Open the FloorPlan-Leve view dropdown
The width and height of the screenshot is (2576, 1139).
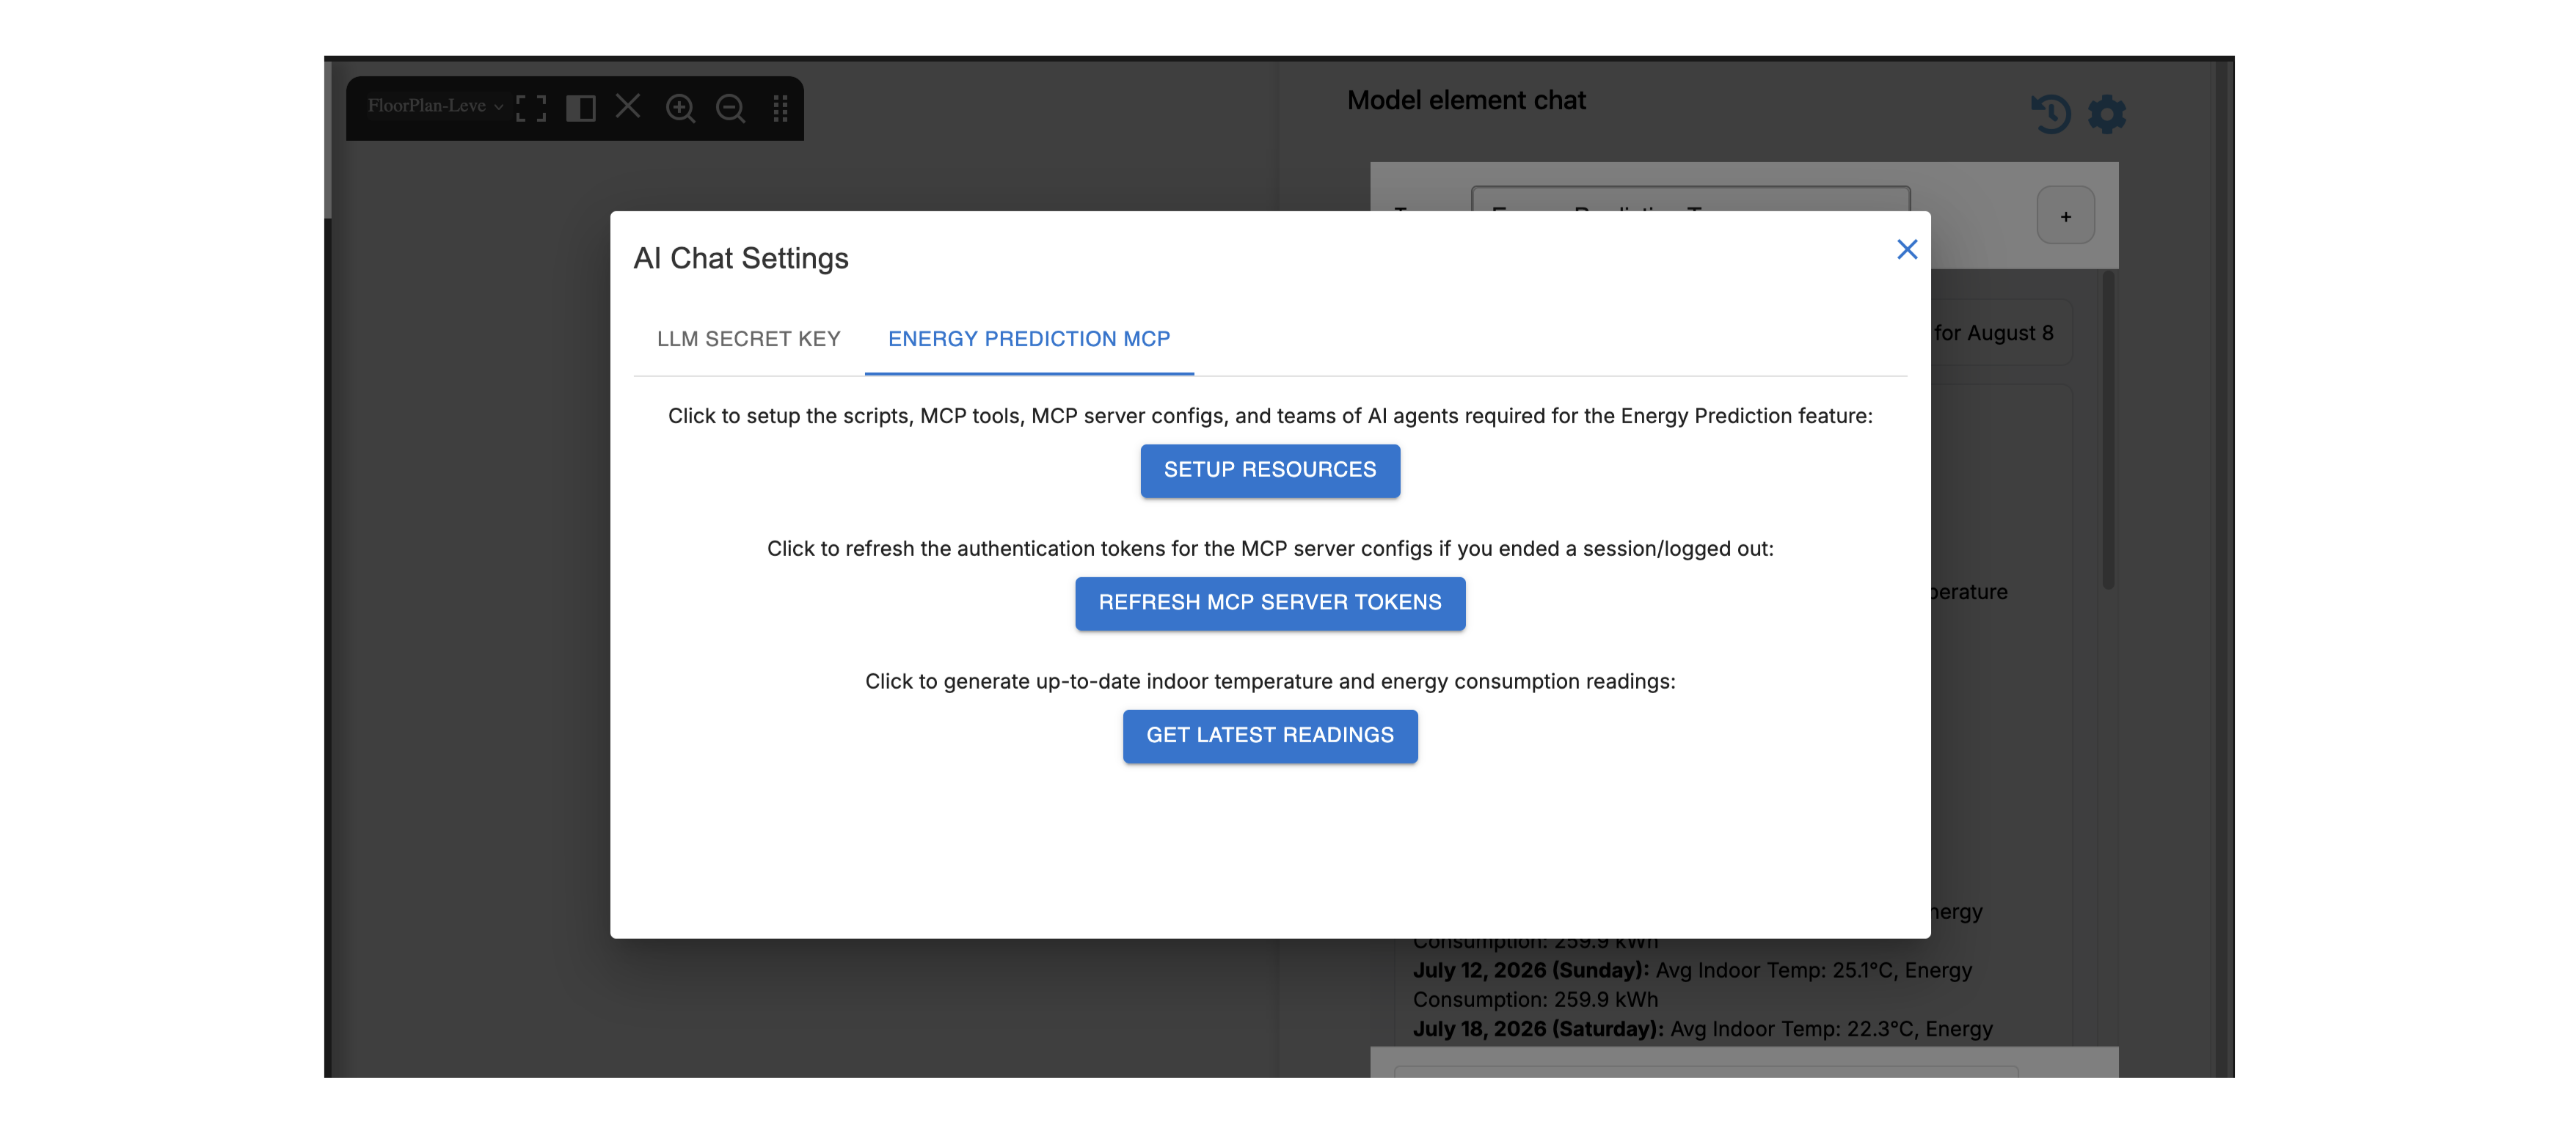click(435, 106)
